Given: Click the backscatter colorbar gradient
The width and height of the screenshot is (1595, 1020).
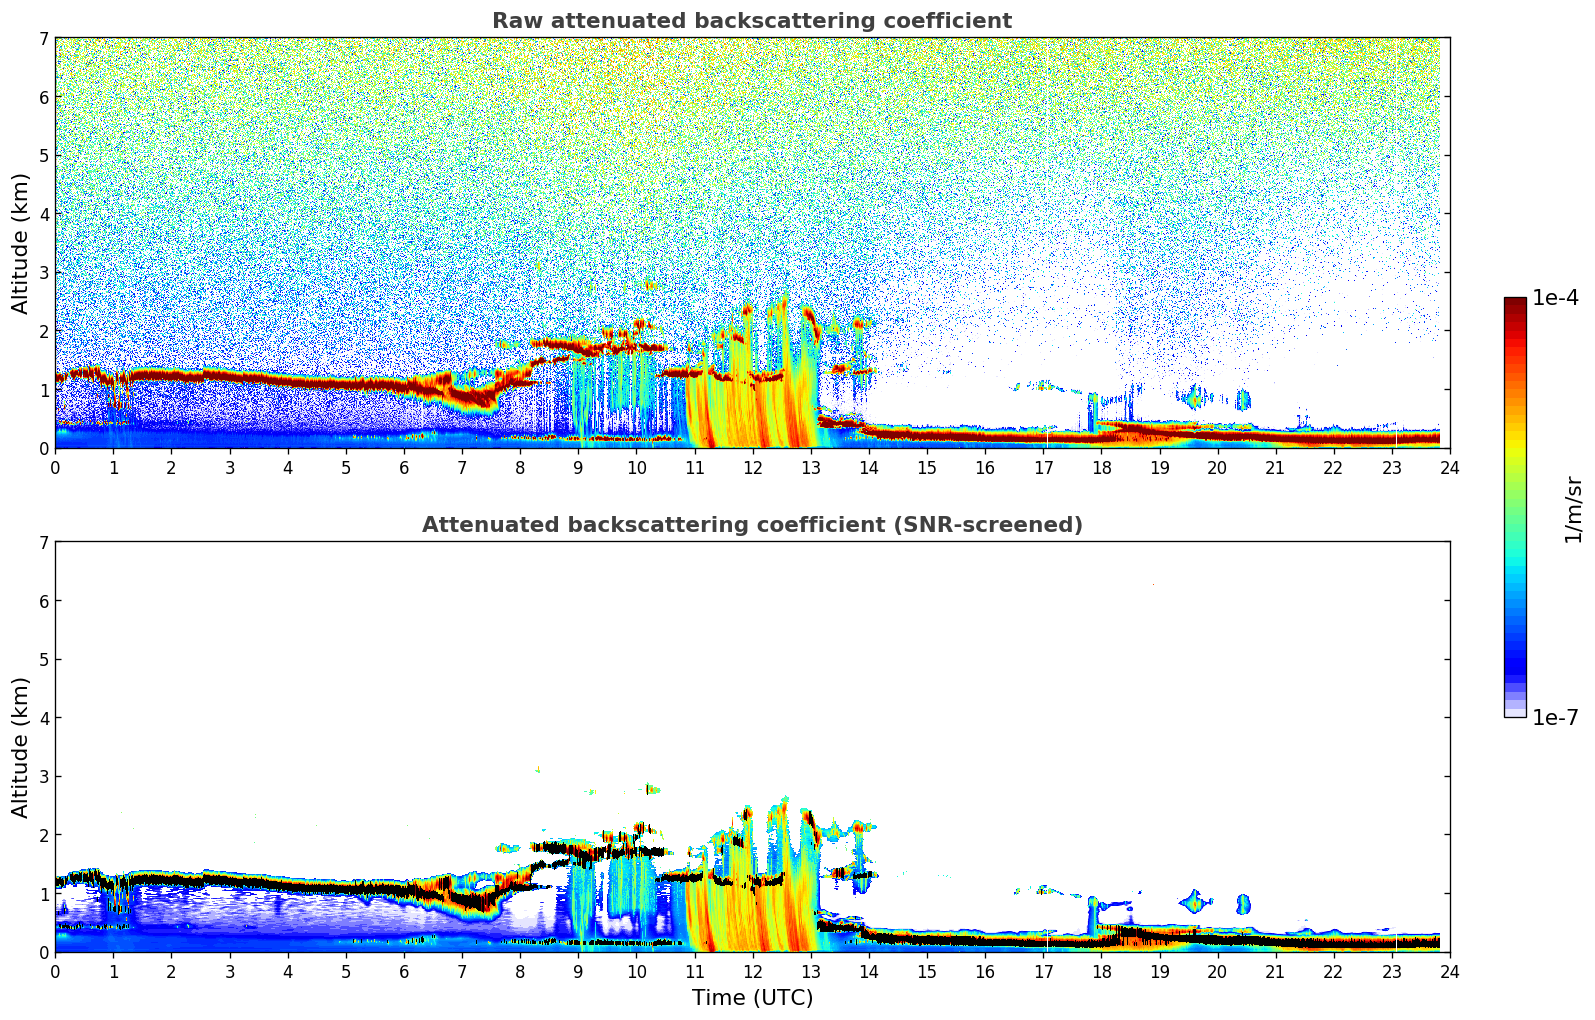Looking at the screenshot, I should (x=1515, y=507).
